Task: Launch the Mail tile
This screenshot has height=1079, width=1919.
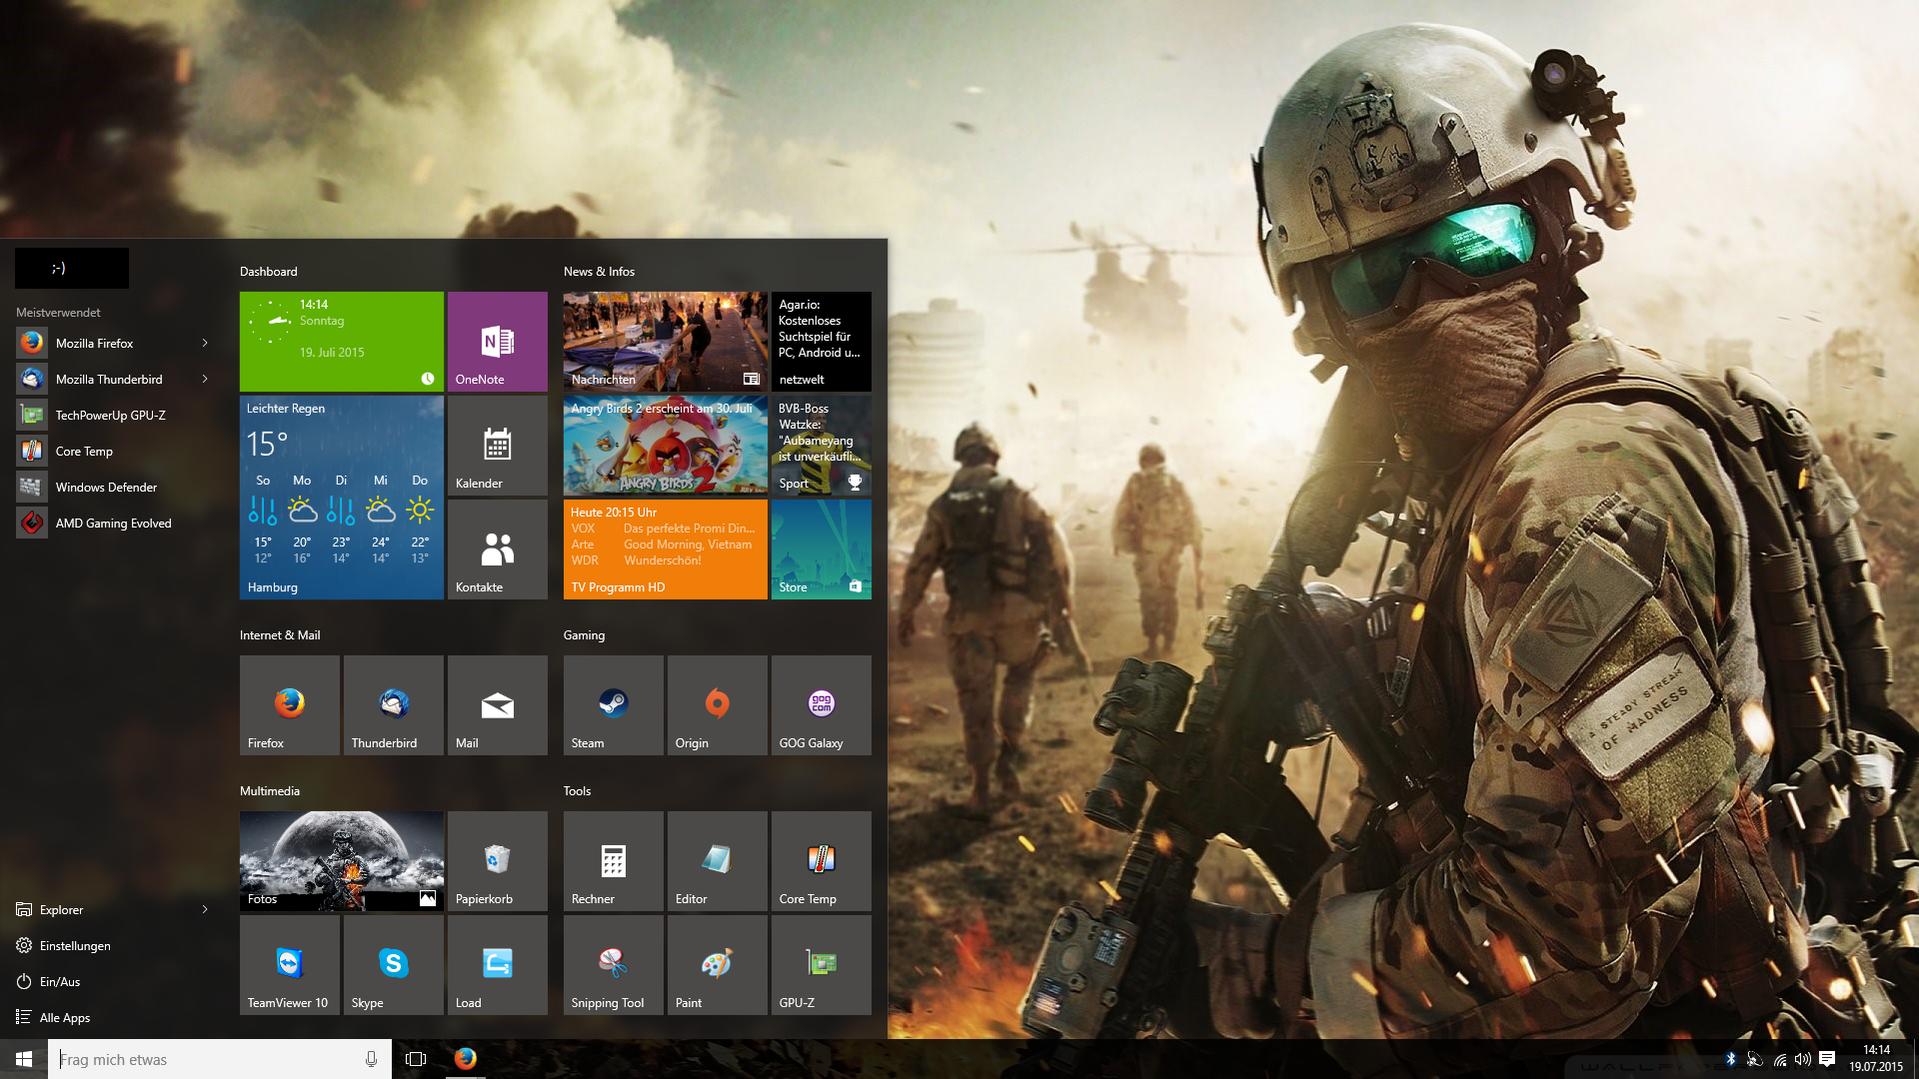Action: (x=497, y=705)
